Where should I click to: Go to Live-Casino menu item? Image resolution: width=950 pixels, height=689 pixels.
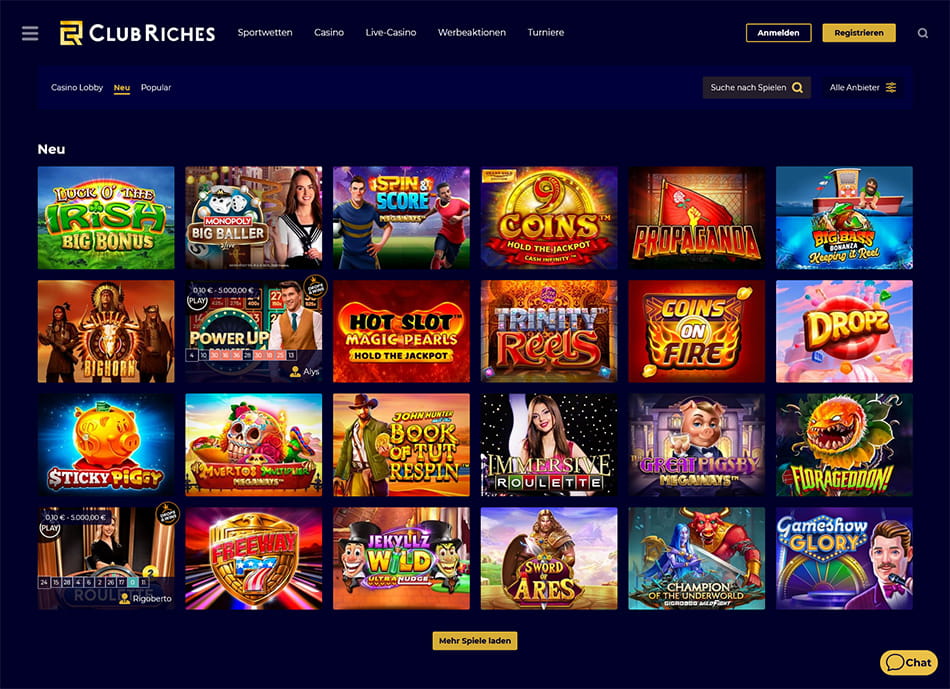click(391, 33)
